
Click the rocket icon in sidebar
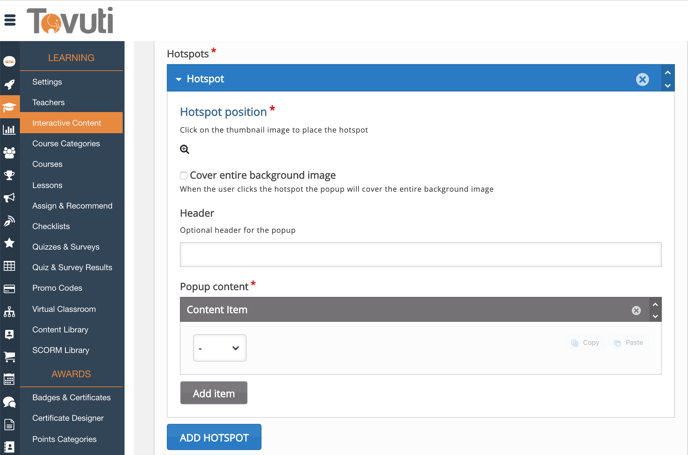tap(9, 85)
